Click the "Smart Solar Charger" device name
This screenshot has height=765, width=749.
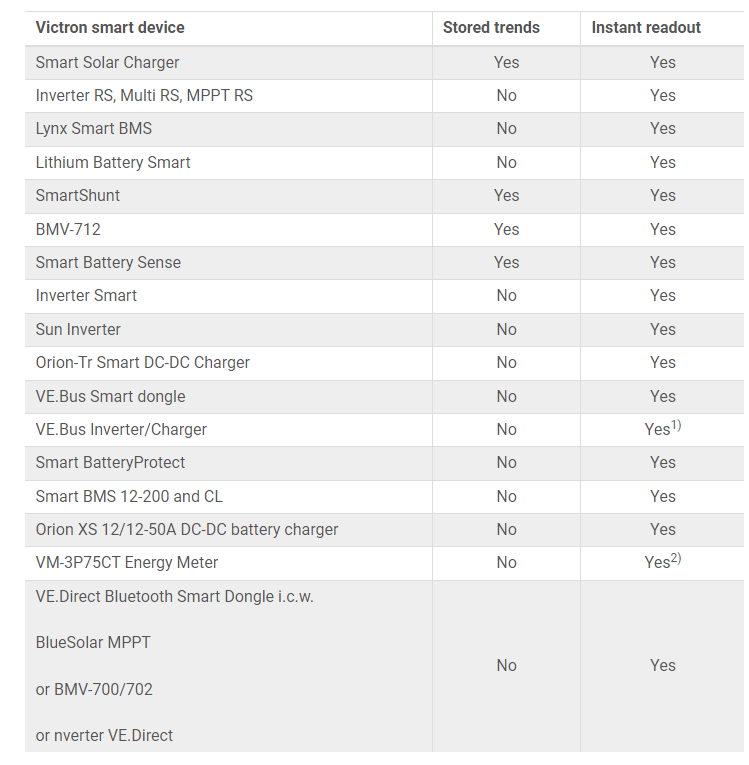pos(107,62)
